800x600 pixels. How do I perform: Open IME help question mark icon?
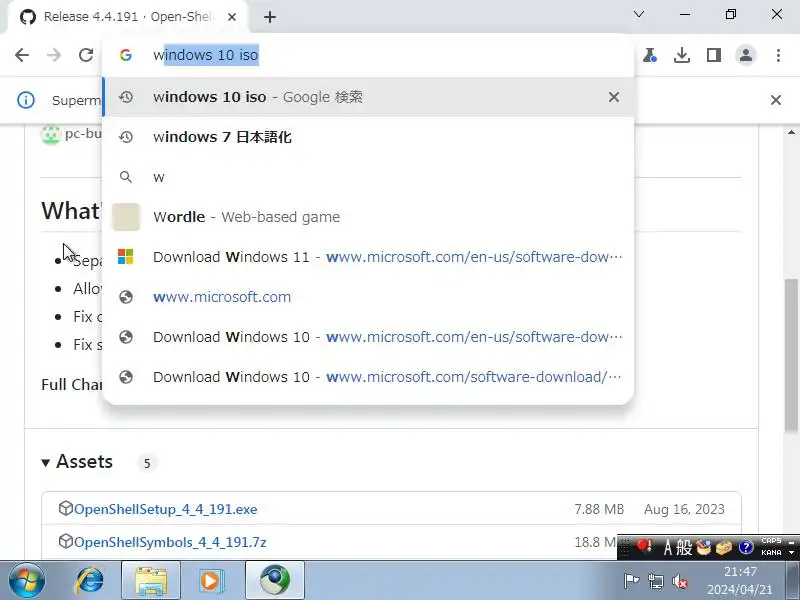[x=746, y=547]
